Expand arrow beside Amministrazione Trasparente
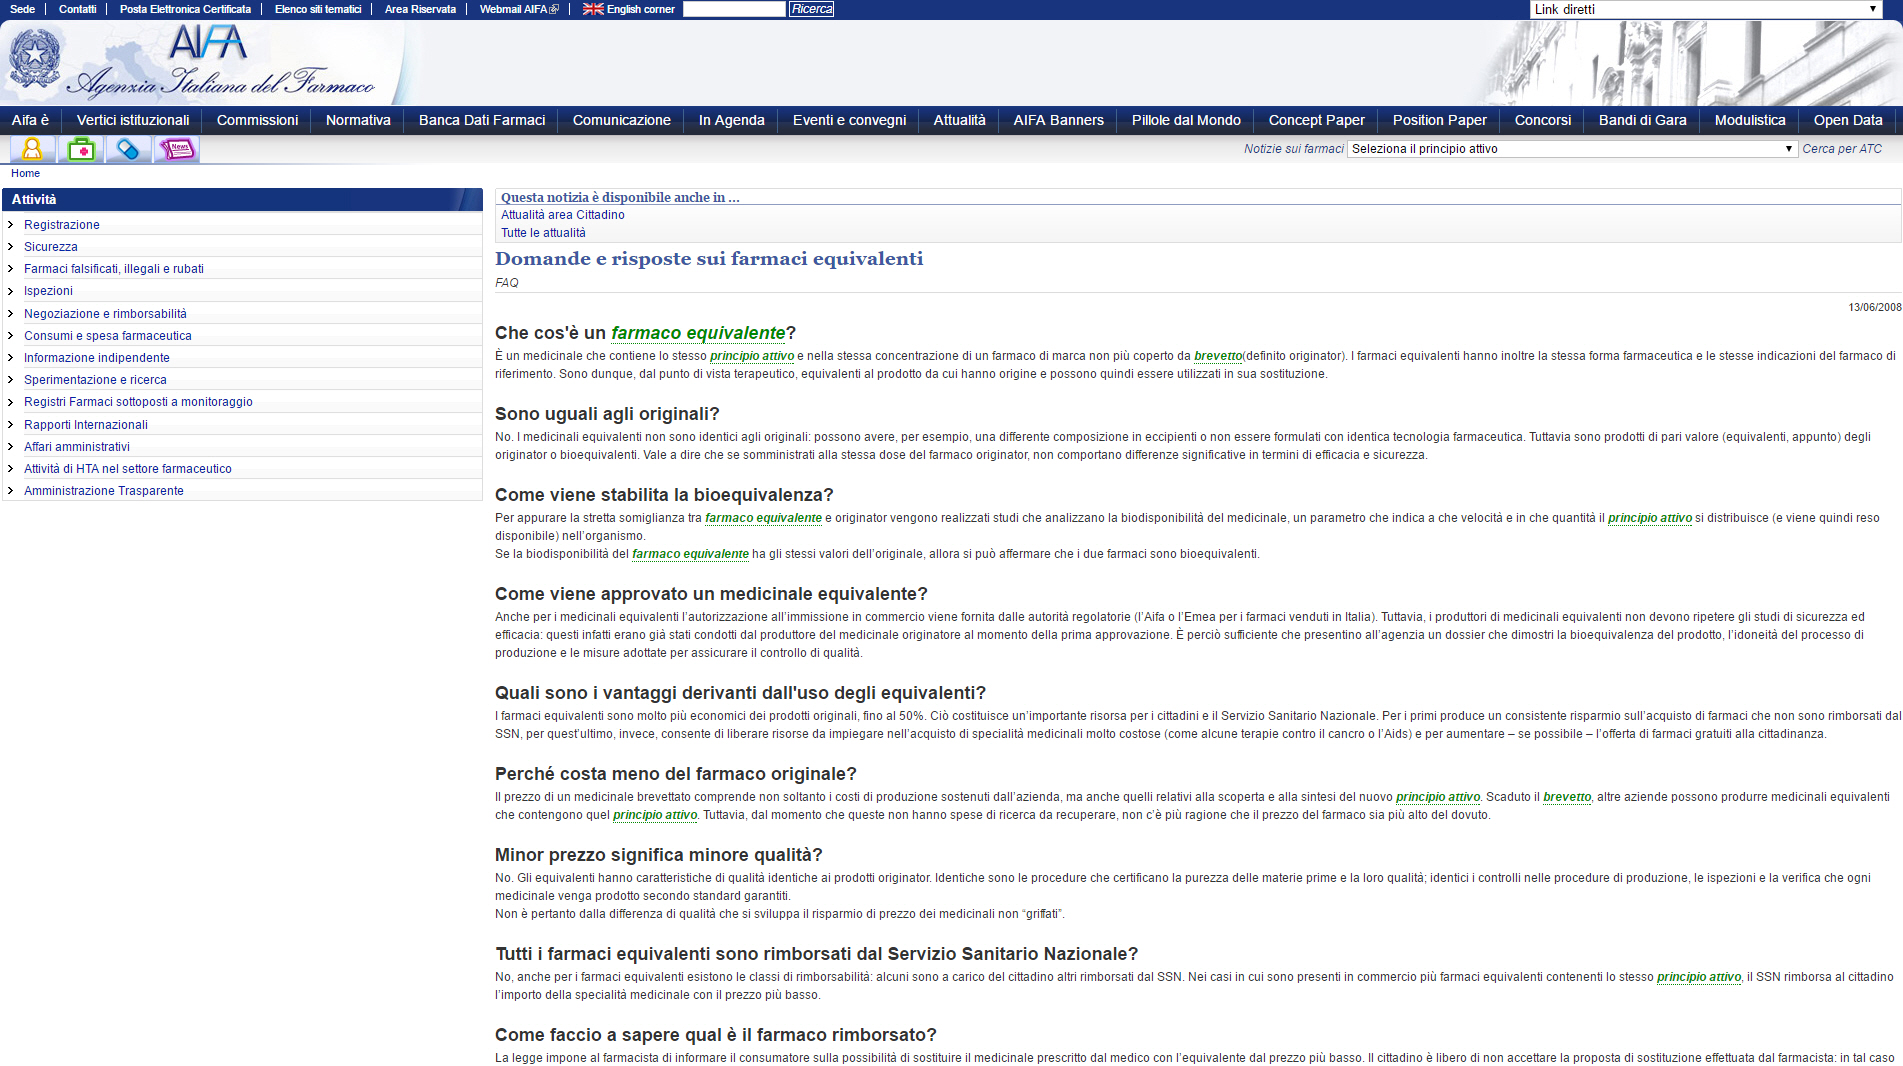 (x=10, y=491)
